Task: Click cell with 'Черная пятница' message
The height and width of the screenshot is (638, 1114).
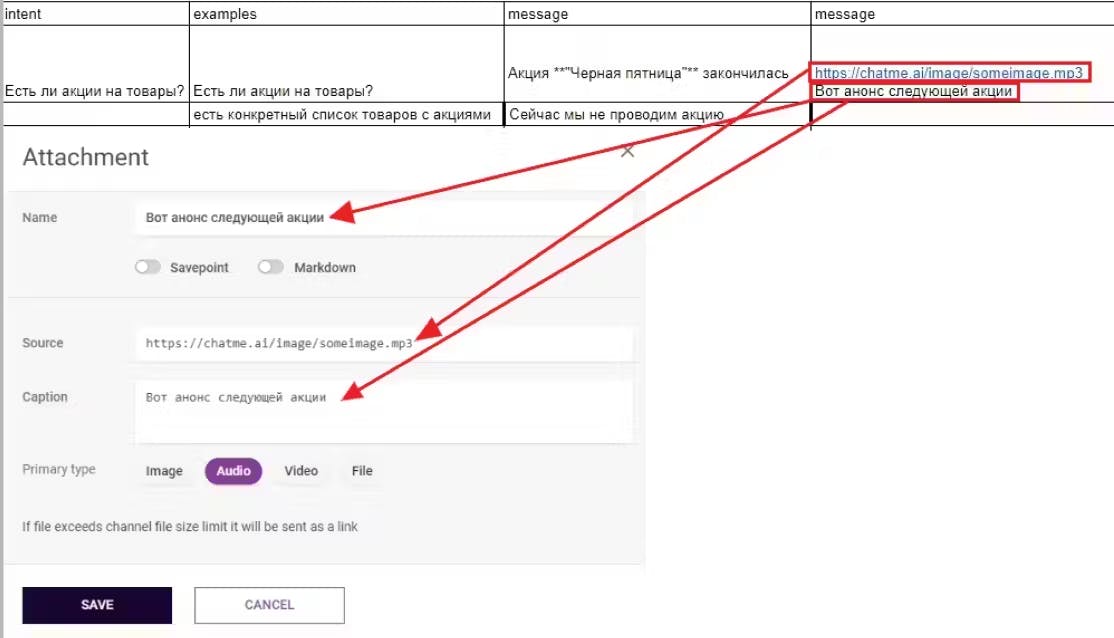Action: pos(657,65)
